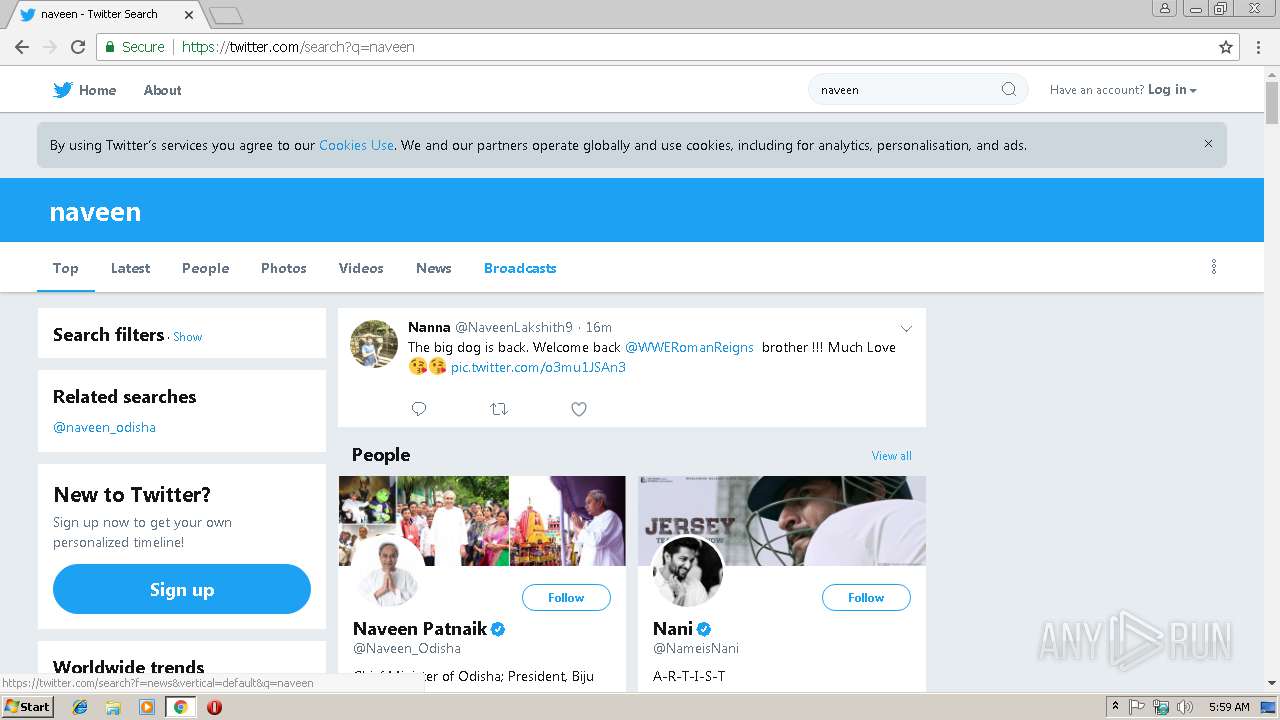Screen dimensions: 1280x720
Task: Switch to the People tab
Action: click(x=205, y=268)
